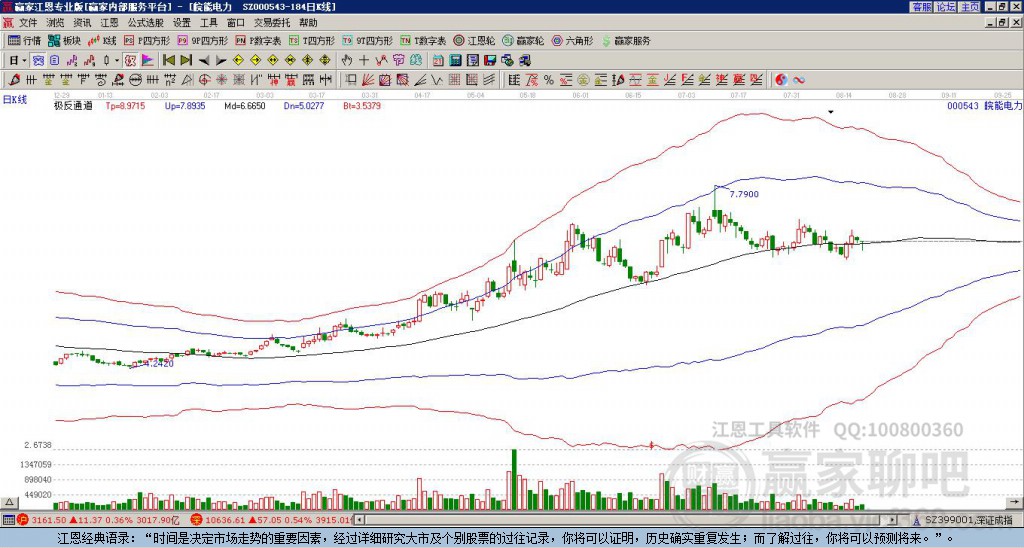Click the 极反通道 indicator label

[73, 105]
